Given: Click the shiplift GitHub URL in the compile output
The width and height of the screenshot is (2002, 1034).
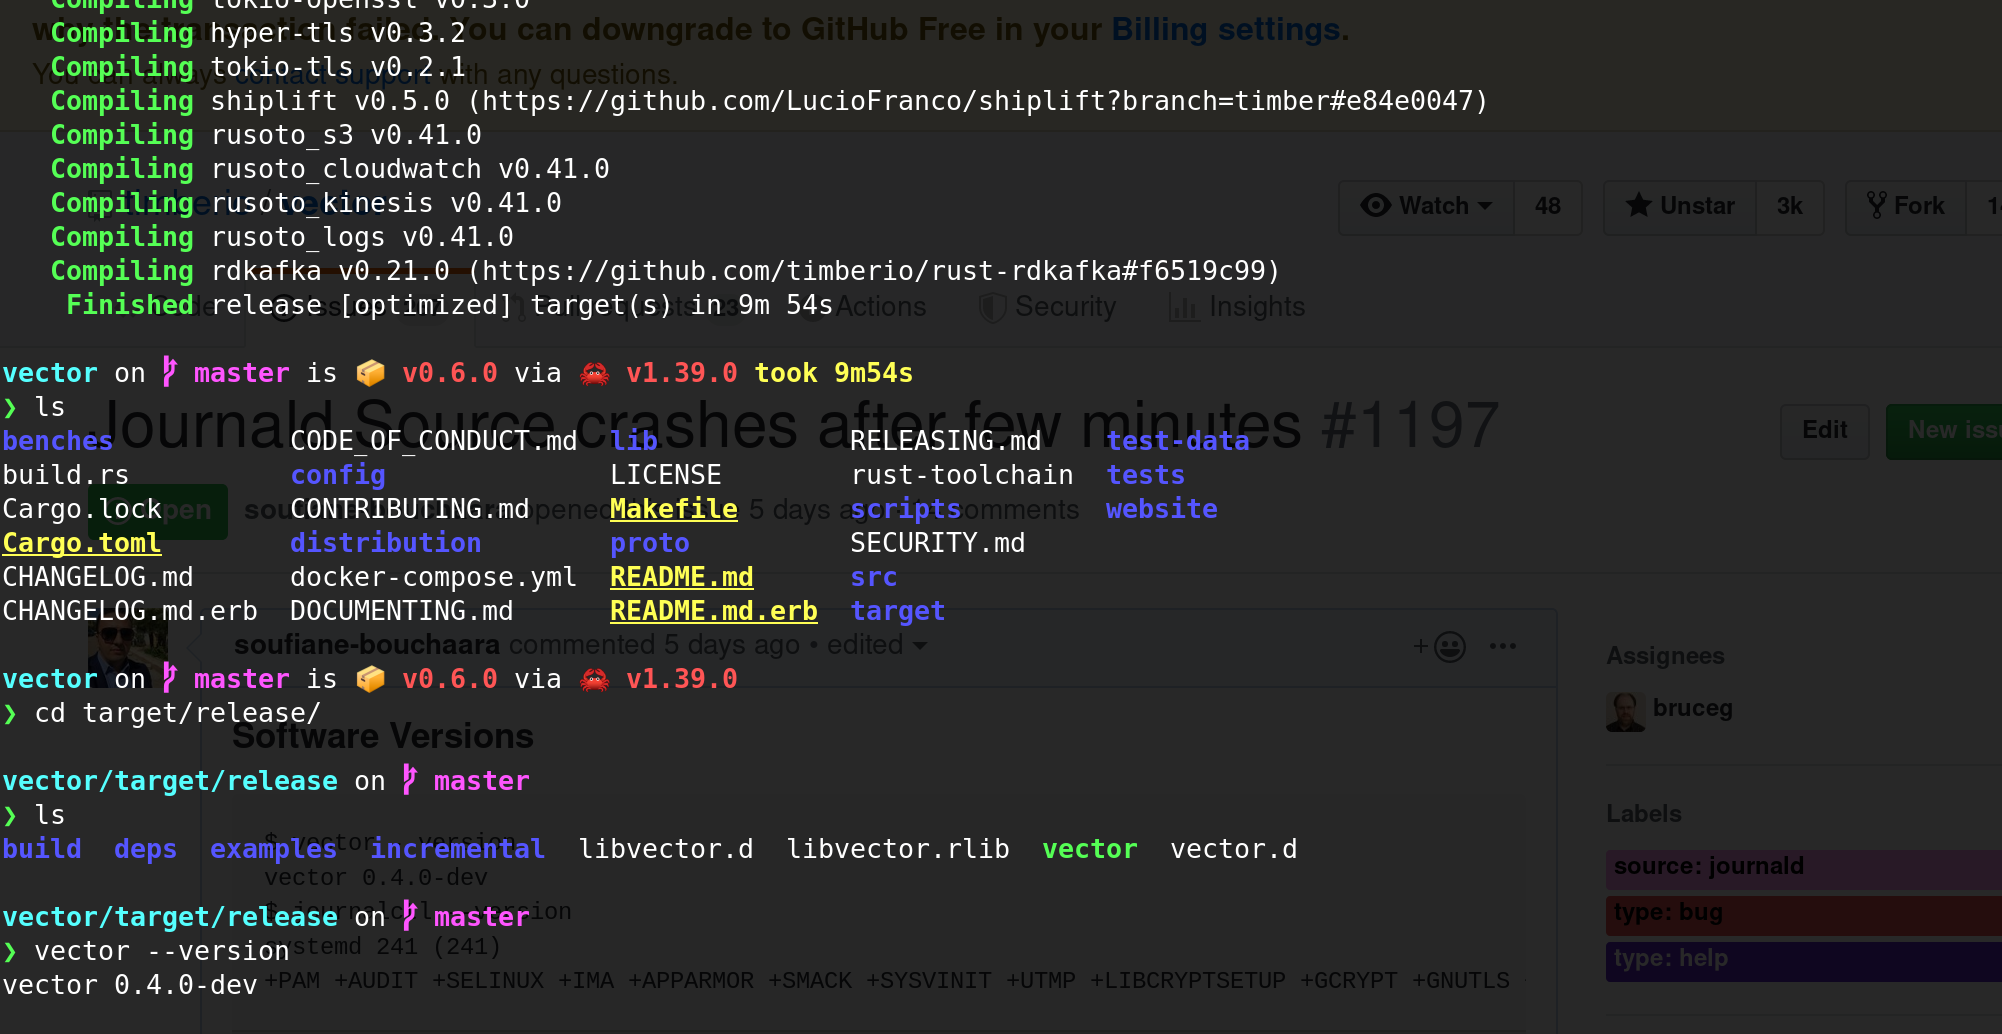Looking at the screenshot, I should click(977, 102).
